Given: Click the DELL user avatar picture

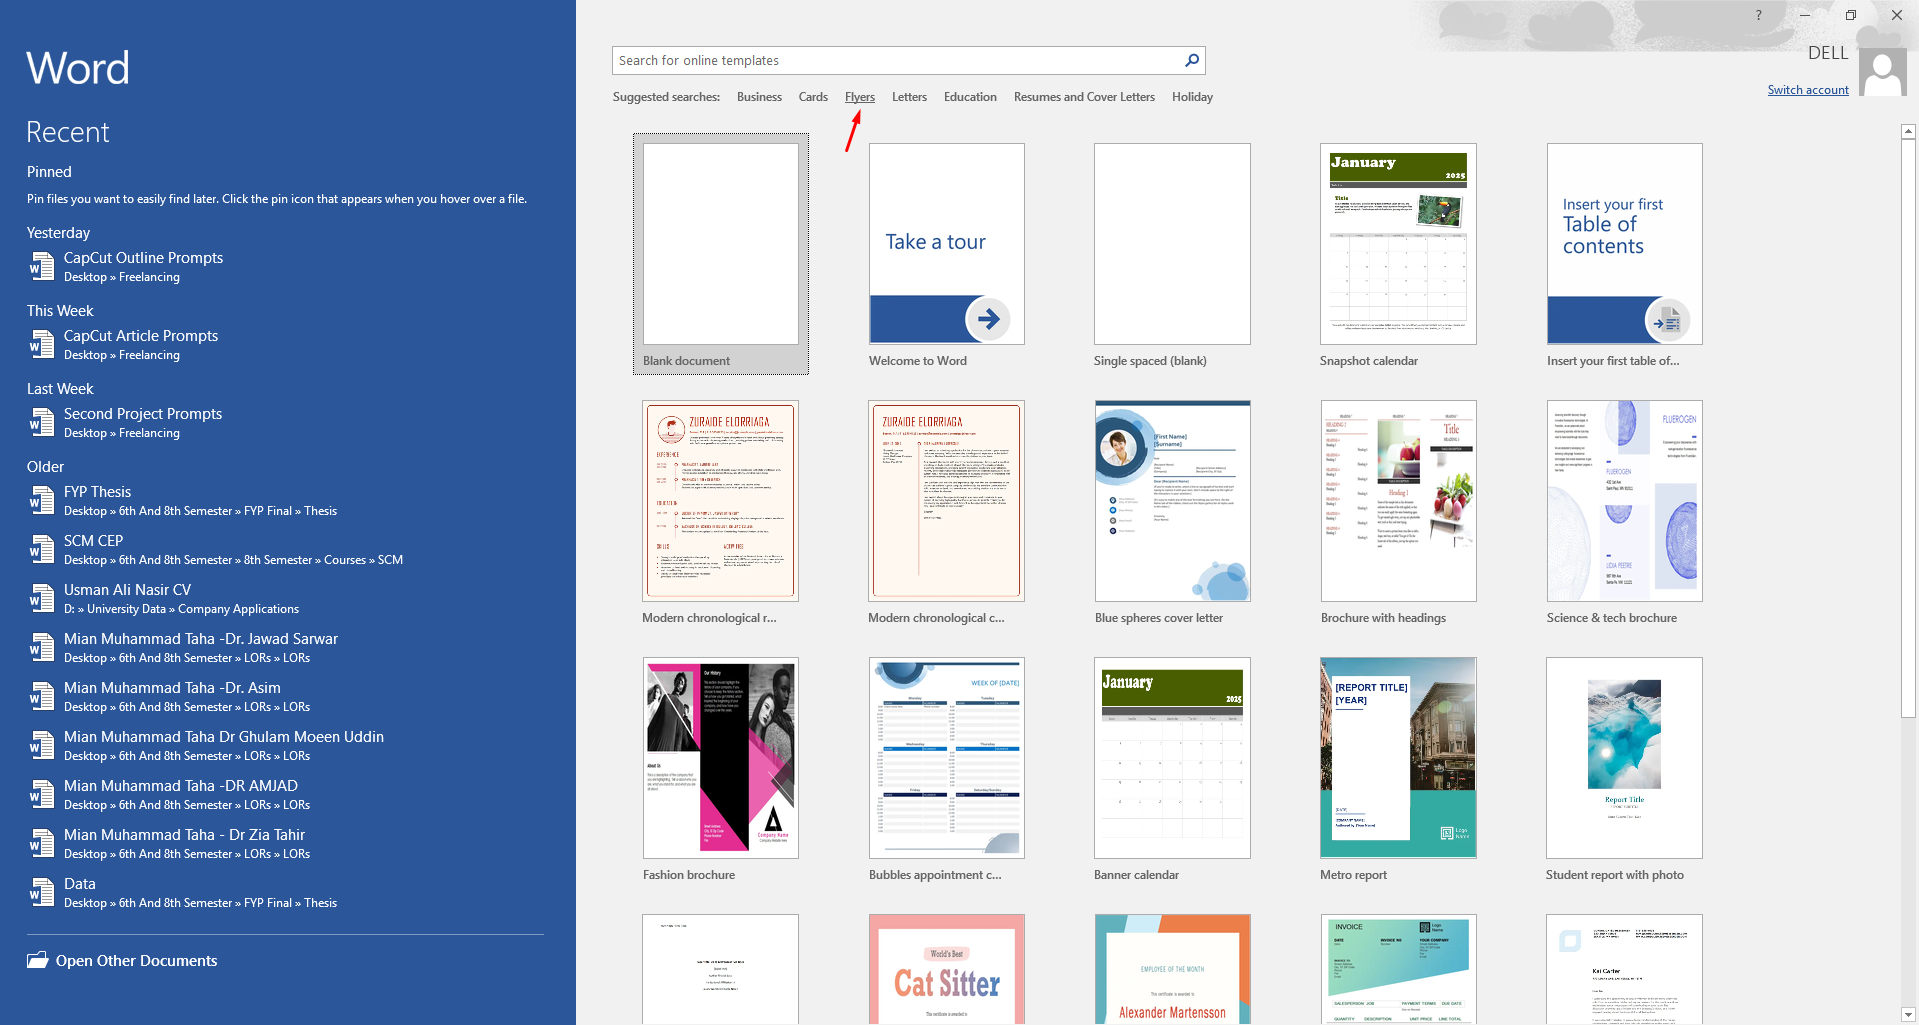Looking at the screenshot, I should click(1883, 70).
